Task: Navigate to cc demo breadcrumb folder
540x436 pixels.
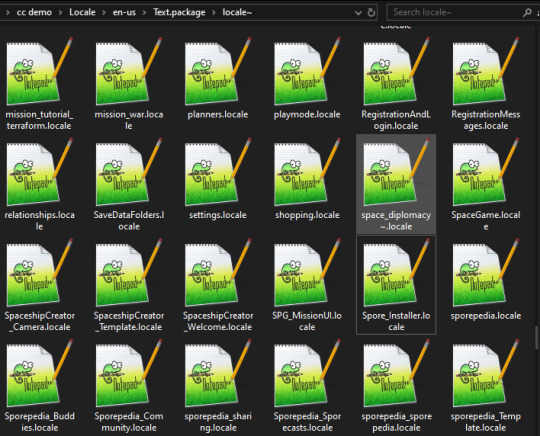Action: coord(34,12)
